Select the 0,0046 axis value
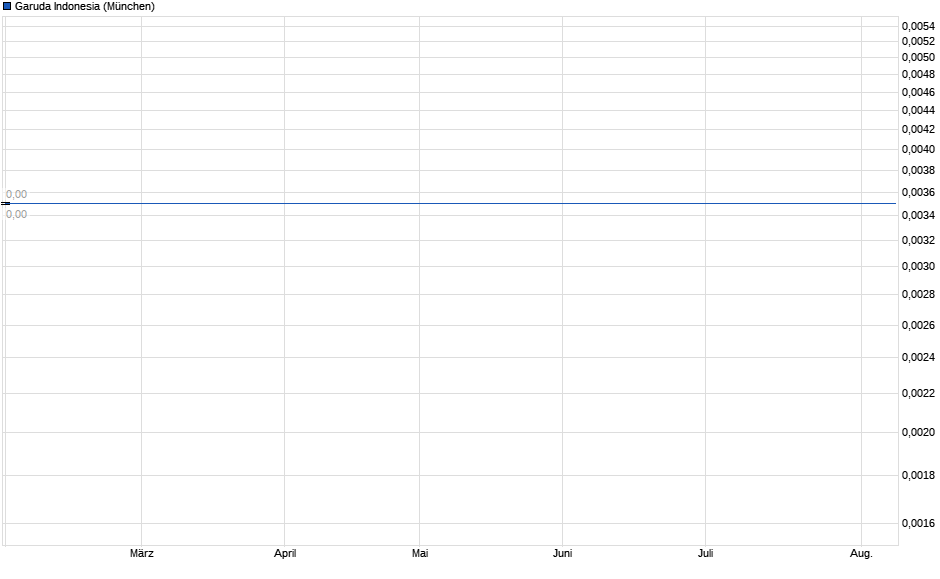This screenshot has height=579, width=940. click(918, 92)
